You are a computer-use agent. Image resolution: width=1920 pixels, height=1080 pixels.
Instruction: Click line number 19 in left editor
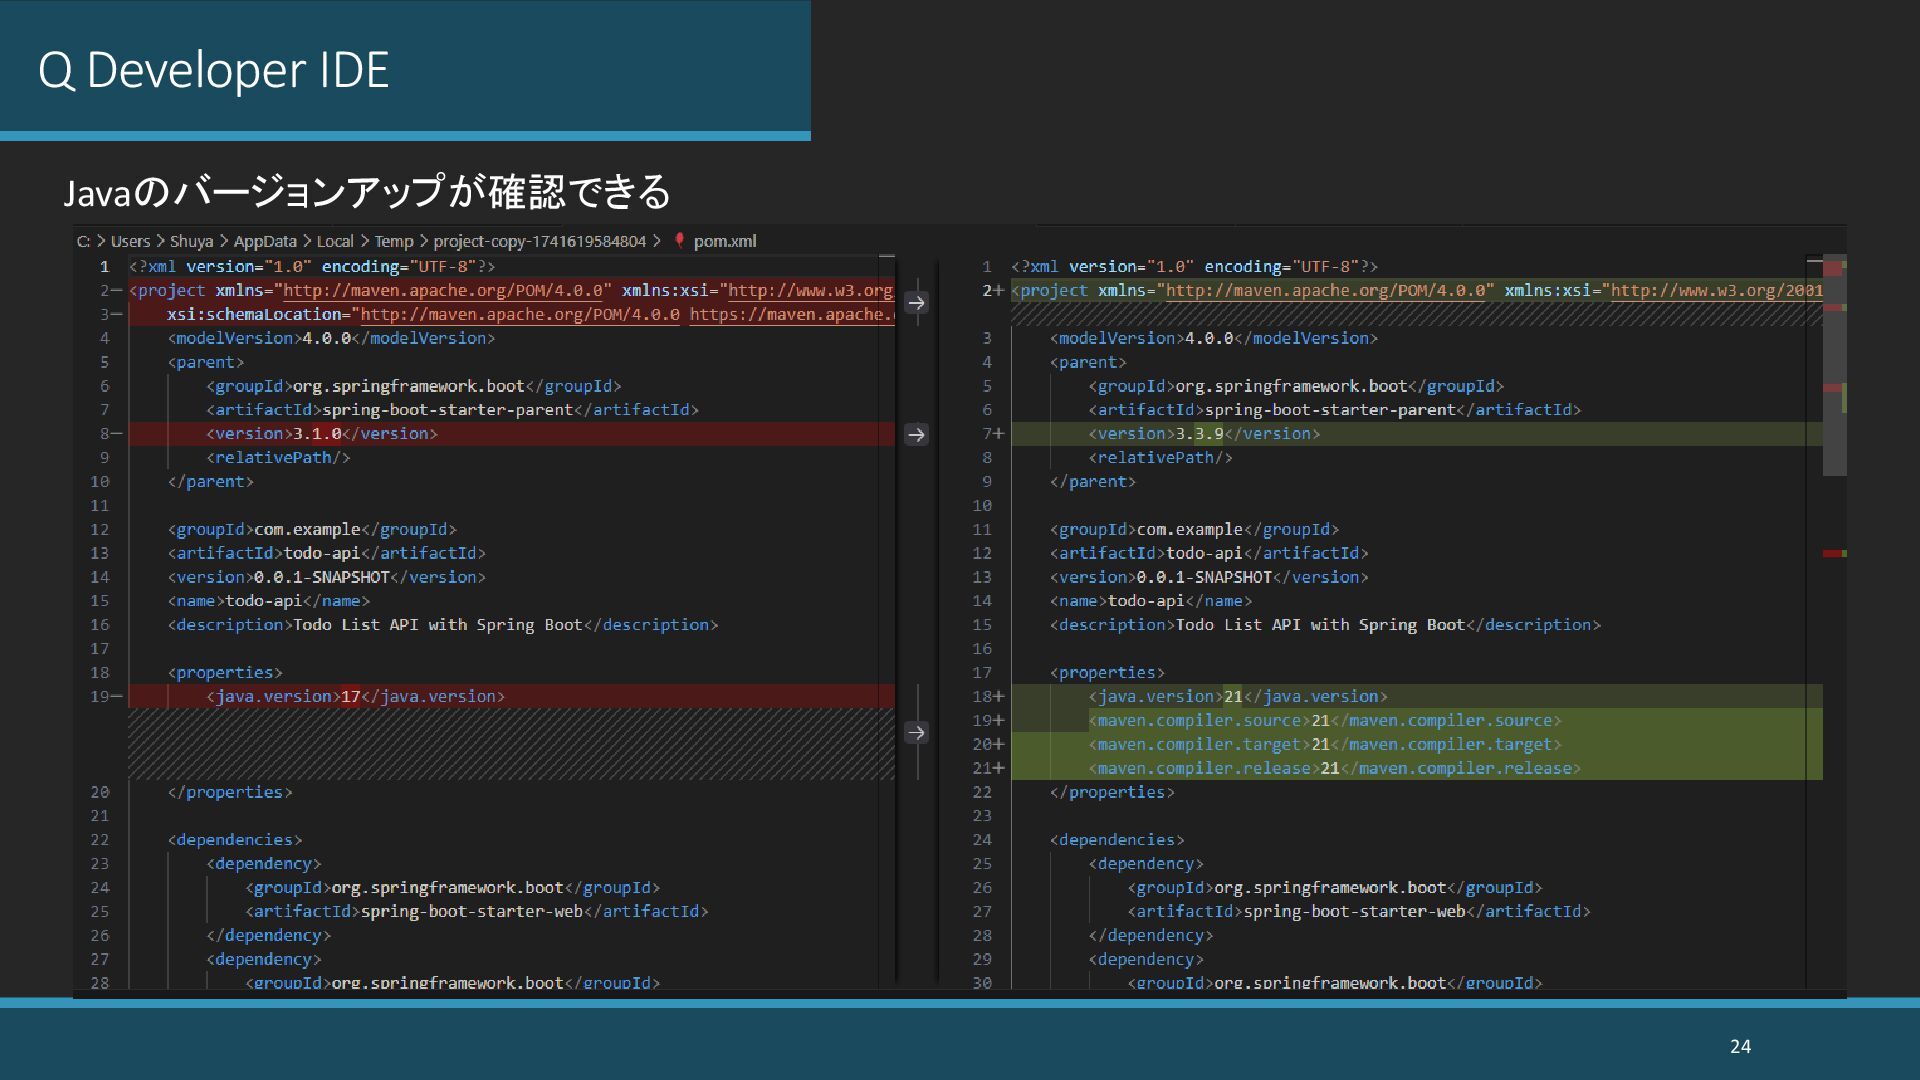click(100, 696)
